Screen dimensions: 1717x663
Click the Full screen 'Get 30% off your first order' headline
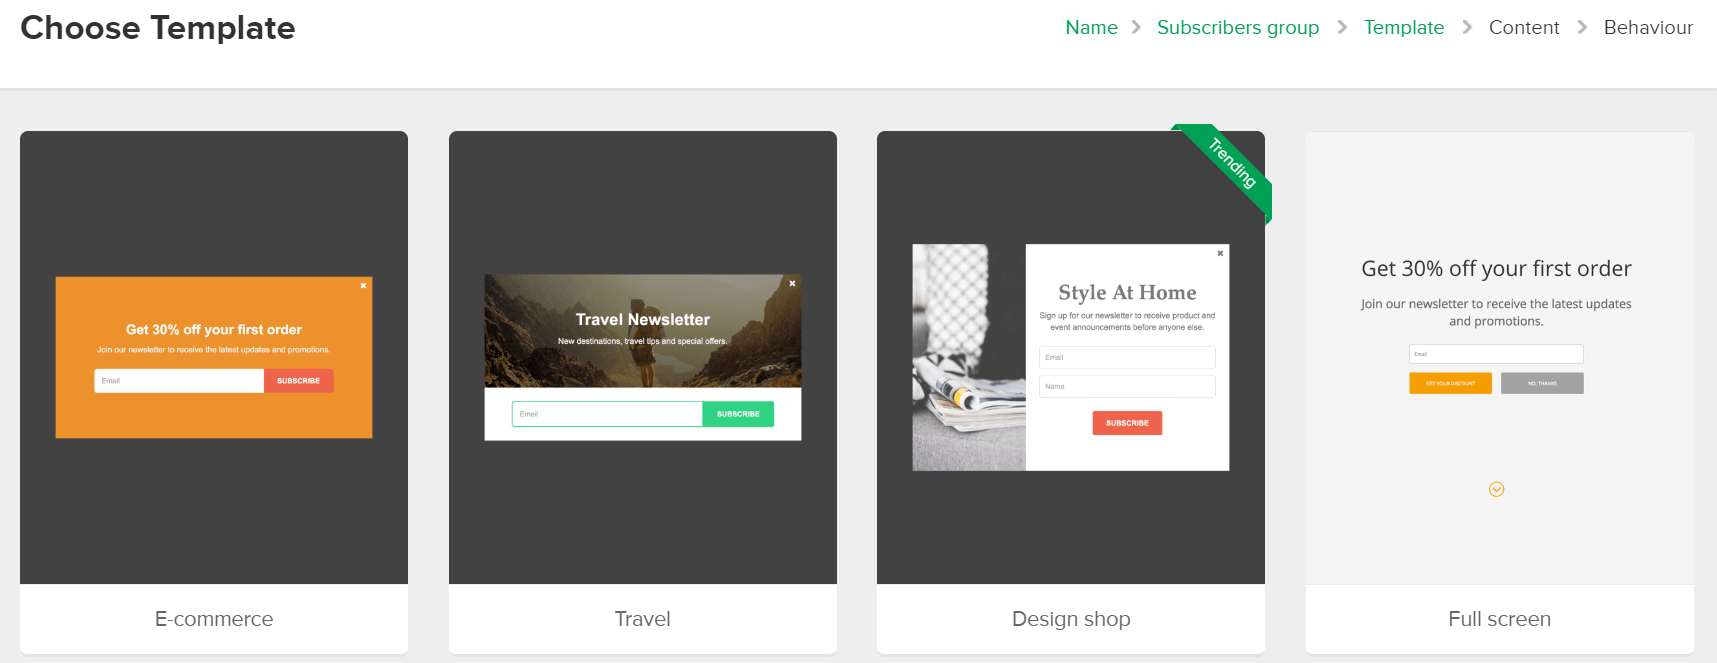pyautogui.click(x=1496, y=268)
